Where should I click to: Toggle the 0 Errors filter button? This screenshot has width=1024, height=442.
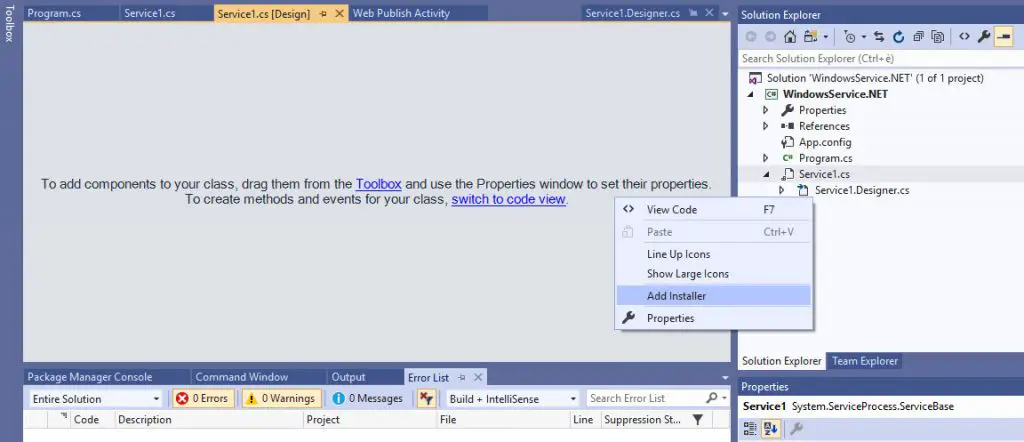point(203,398)
